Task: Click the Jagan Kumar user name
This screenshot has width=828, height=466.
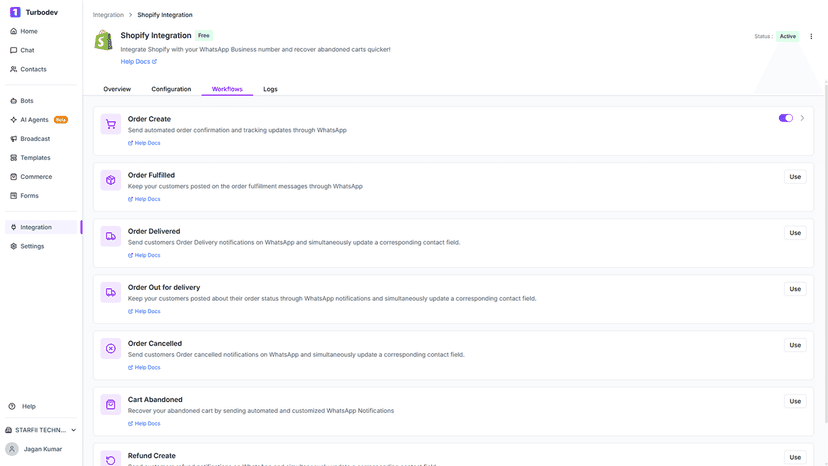Action: pos(43,449)
